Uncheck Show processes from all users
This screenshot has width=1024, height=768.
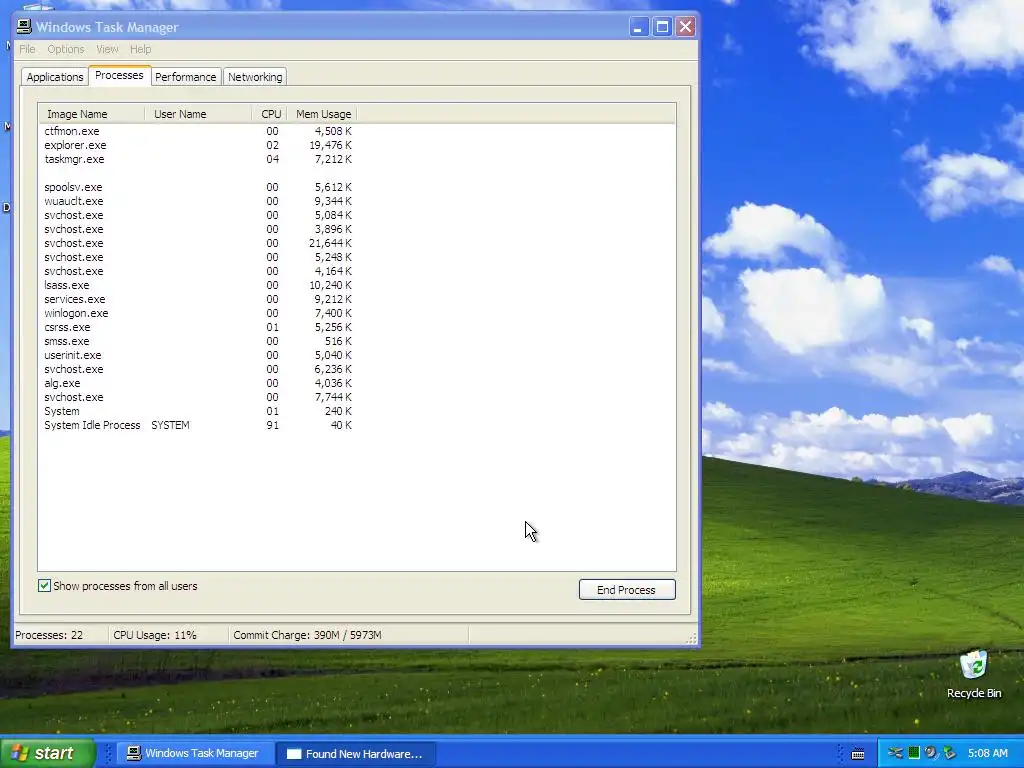[x=44, y=586]
